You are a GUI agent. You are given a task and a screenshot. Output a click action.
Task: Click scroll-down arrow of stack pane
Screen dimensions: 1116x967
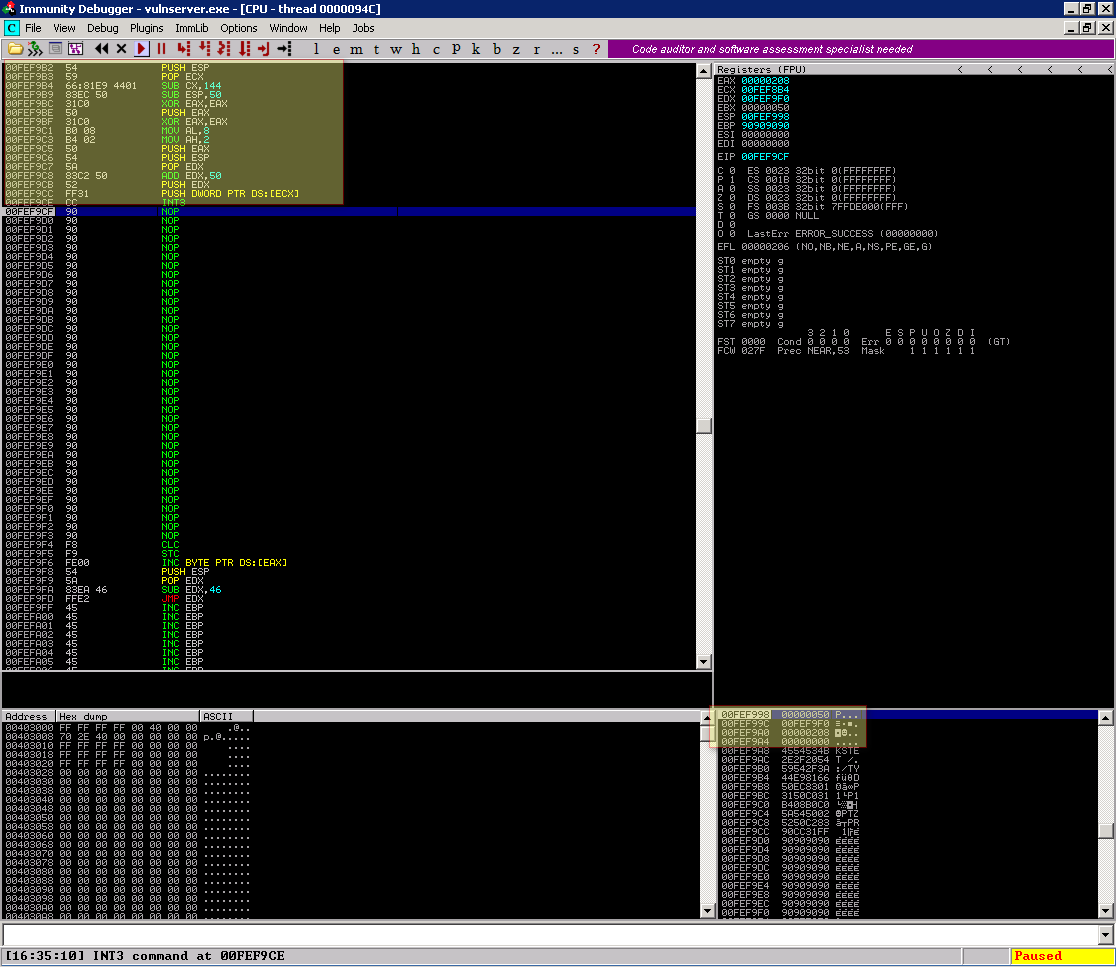tap(1105, 911)
